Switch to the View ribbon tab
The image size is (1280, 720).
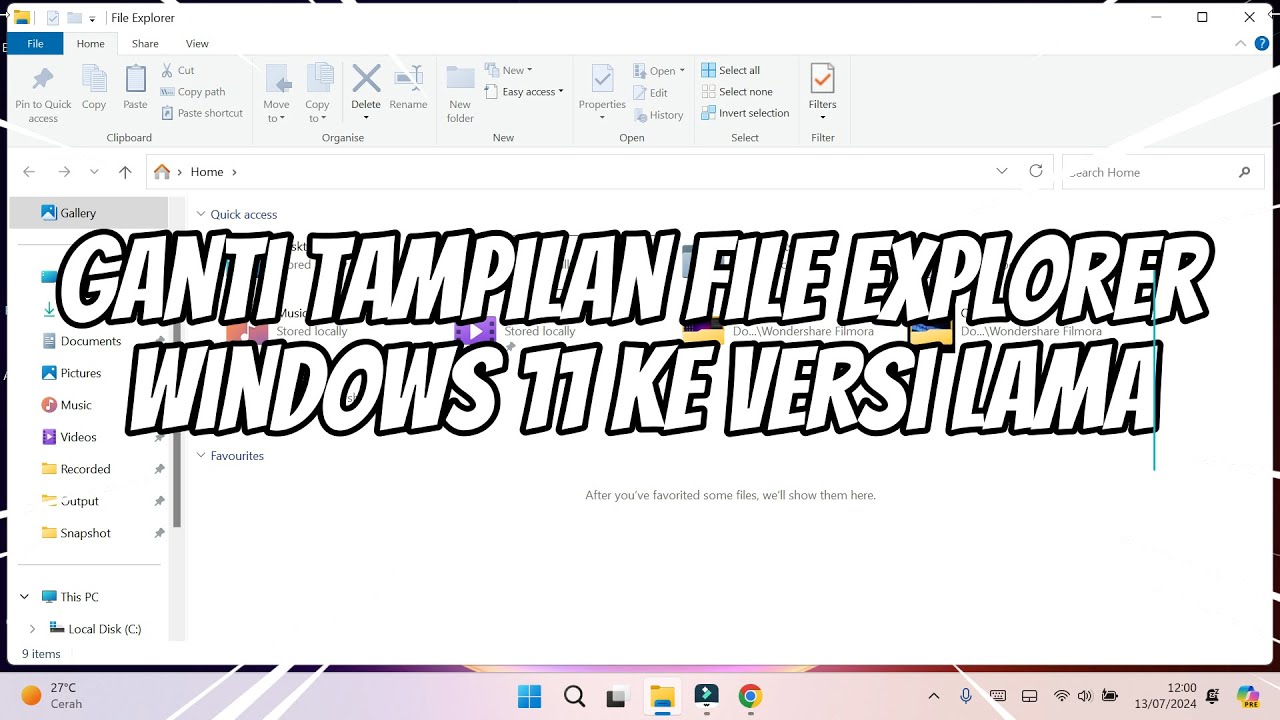click(x=197, y=44)
